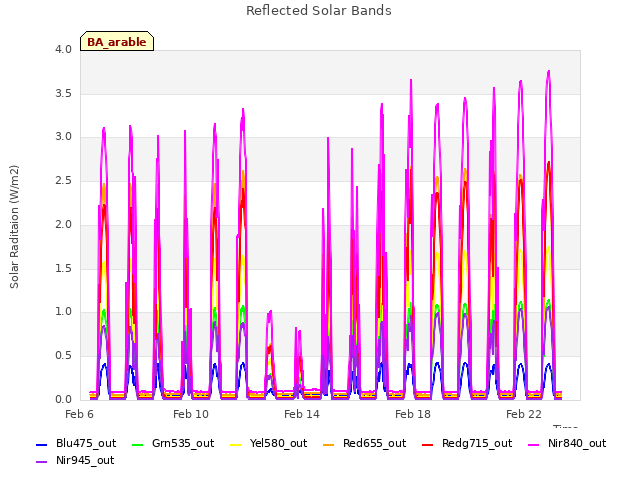The width and height of the screenshot is (640, 480).
Task: Toggle Grn535_out series in legend
Action: (x=173, y=444)
